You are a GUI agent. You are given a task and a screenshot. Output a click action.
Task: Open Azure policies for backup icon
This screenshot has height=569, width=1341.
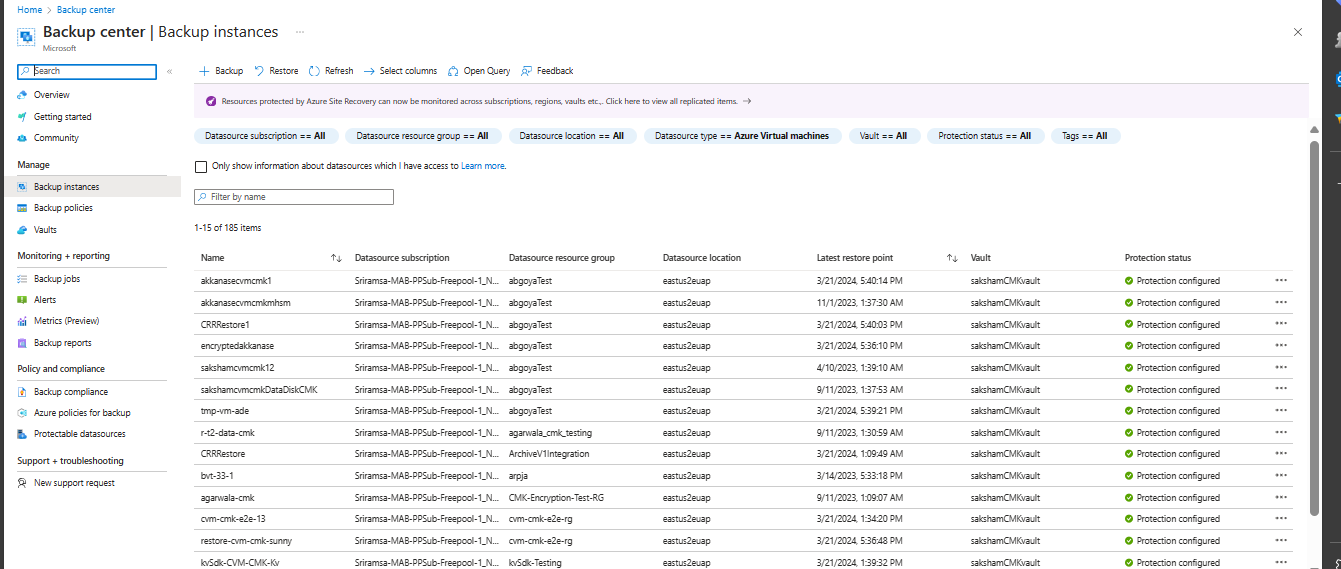pos(22,413)
